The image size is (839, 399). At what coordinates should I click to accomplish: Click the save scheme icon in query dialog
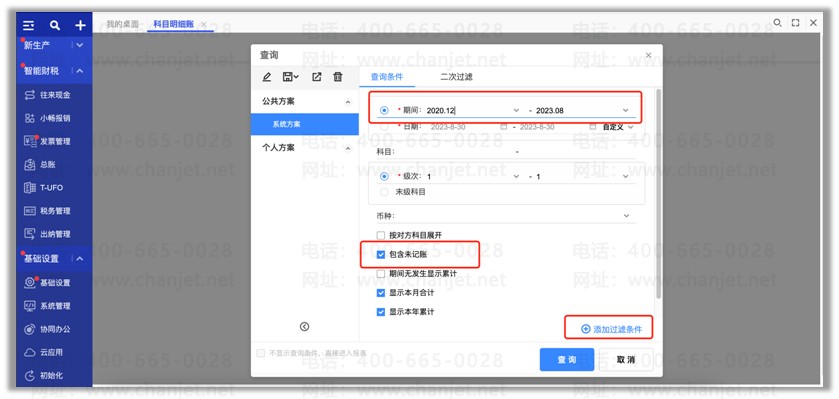[287, 77]
